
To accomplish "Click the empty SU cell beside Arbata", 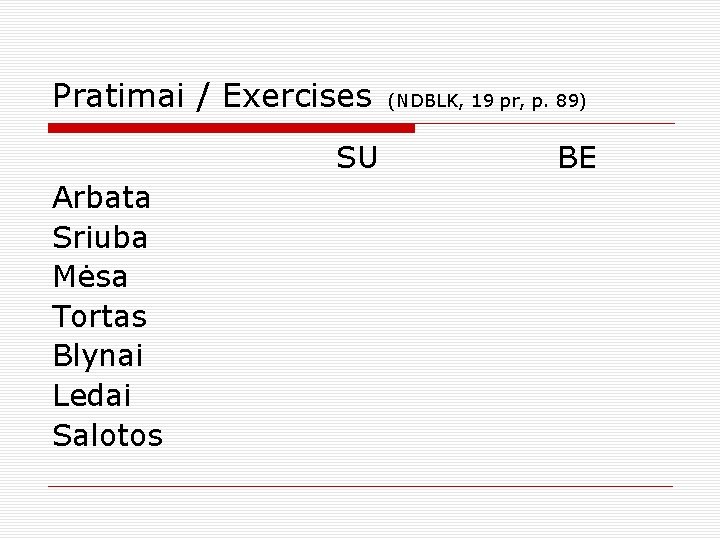I will point(357,197).
